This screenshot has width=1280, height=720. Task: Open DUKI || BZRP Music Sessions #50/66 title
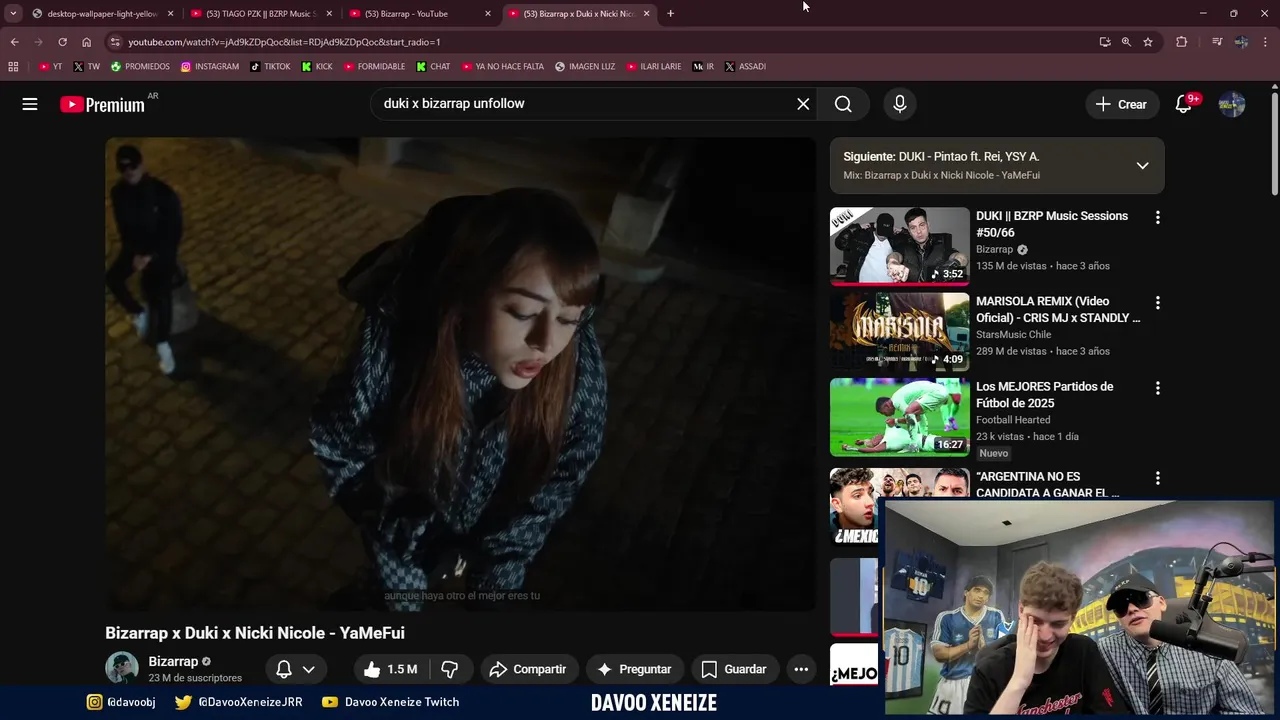[x=1052, y=224]
